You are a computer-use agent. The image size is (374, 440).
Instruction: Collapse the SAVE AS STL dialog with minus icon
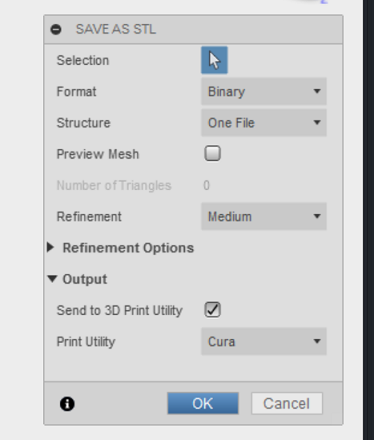[x=56, y=30]
